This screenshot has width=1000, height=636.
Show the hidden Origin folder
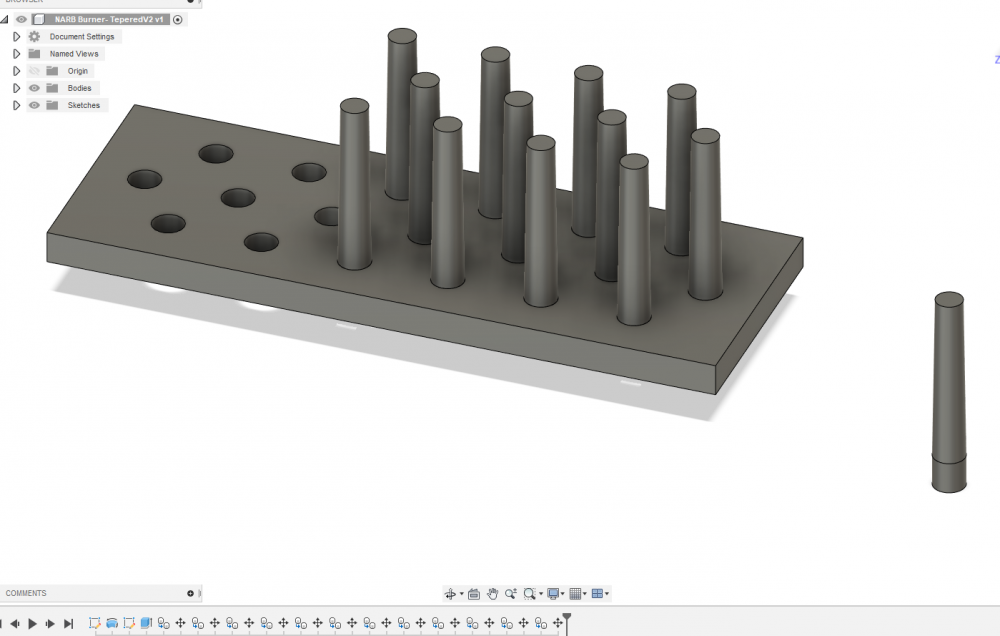[34, 71]
